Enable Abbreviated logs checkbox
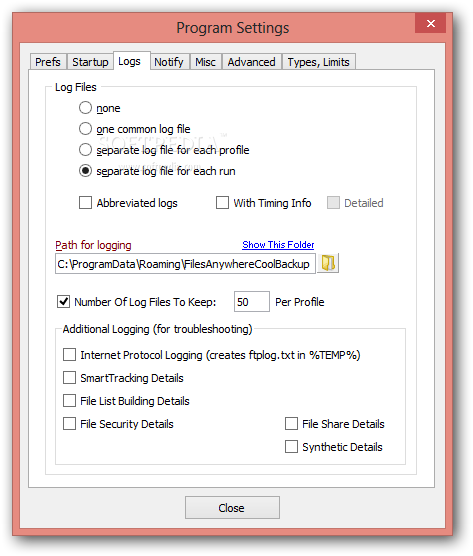Screen dimensions: 473x556 [x=85, y=203]
